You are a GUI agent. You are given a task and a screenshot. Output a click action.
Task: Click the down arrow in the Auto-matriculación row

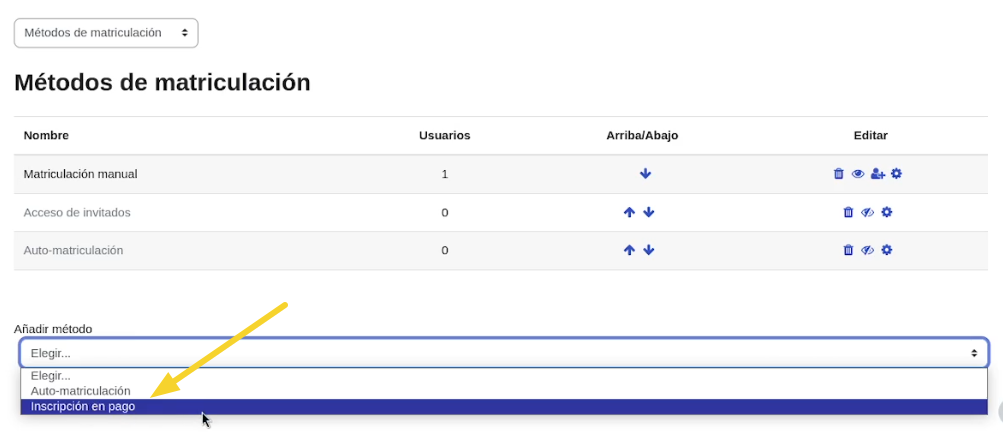[649, 250]
